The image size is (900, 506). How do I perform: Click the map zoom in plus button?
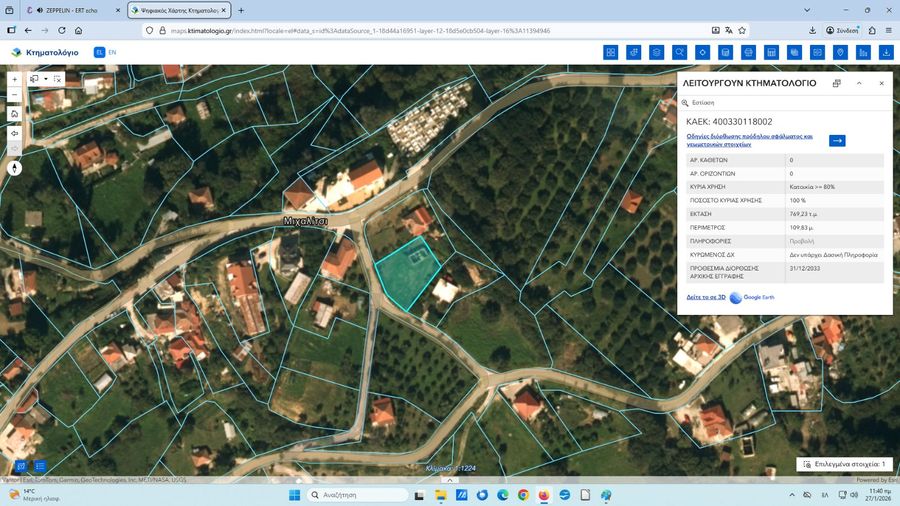(x=14, y=78)
